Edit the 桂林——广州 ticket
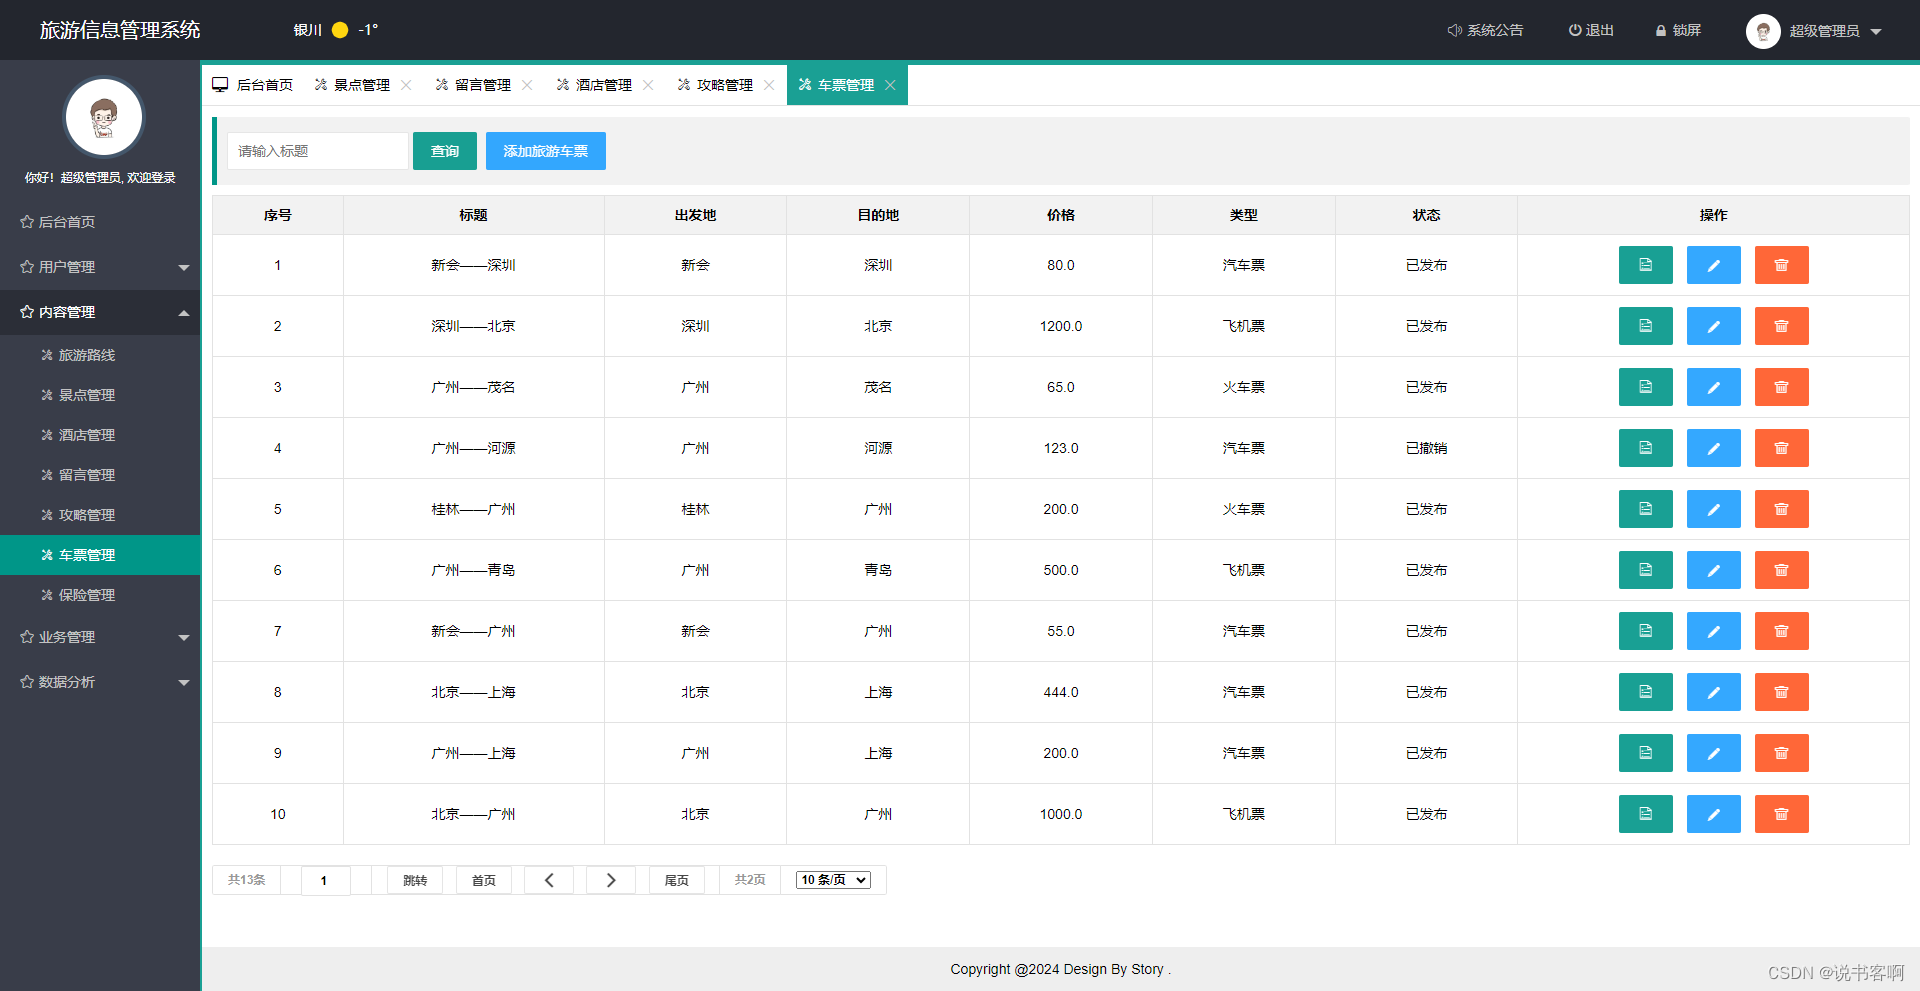 pos(1713,509)
